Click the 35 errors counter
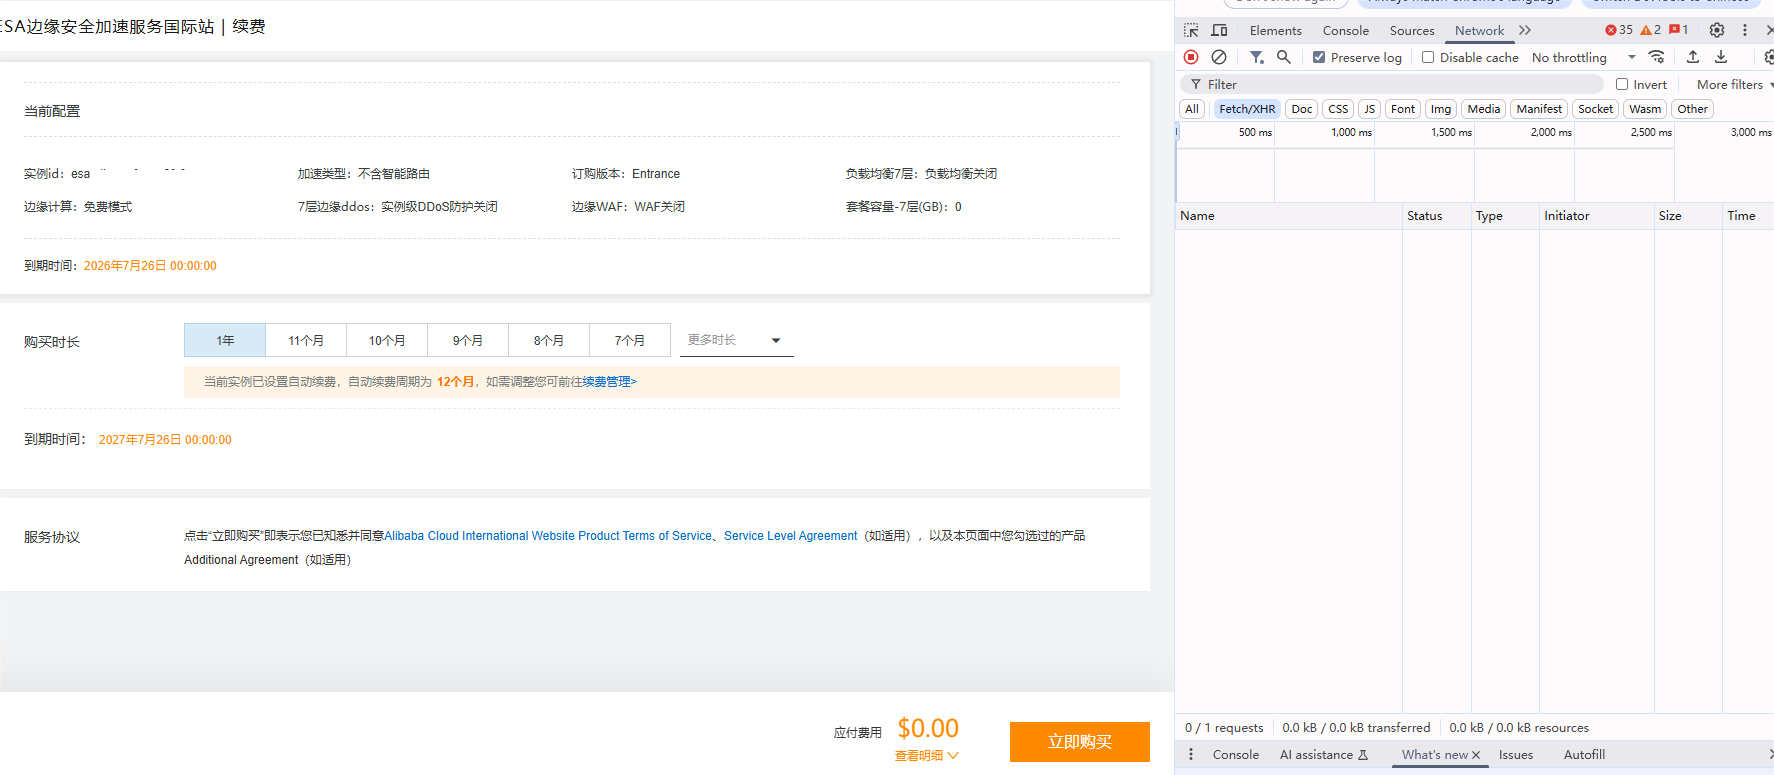 tap(1619, 30)
